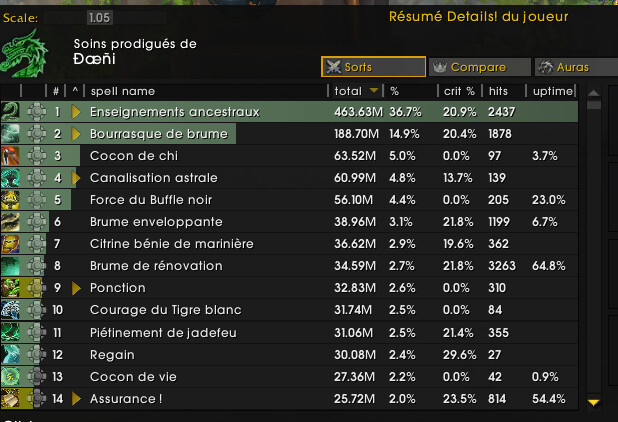Click the Citrine bénie de marinière icon
The width and height of the screenshot is (618, 422).
click(10, 244)
